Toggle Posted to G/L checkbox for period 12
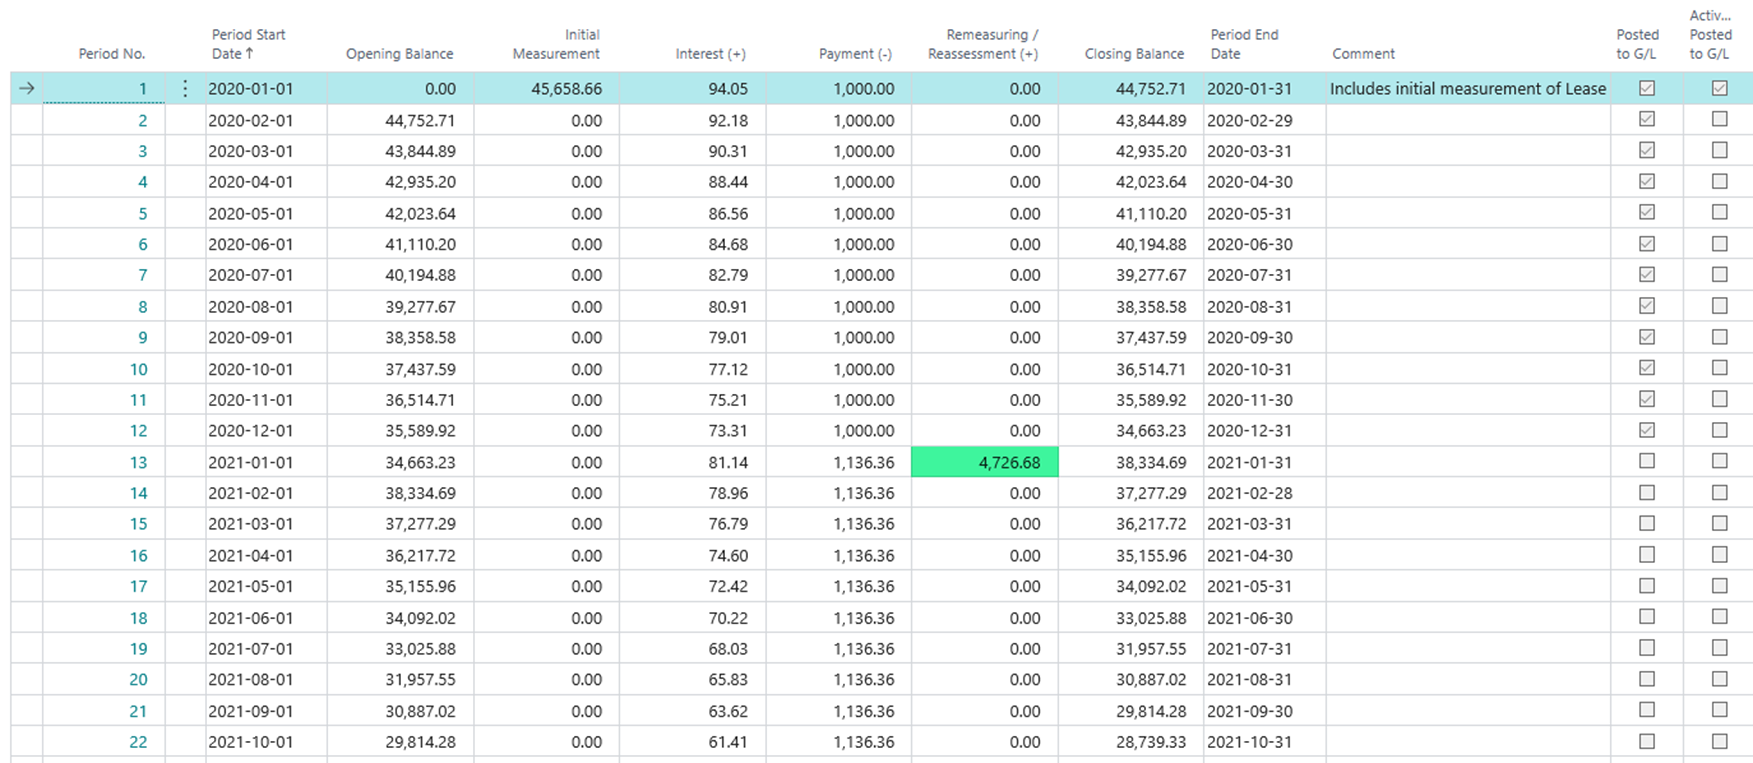The image size is (1753, 763). pyautogui.click(x=1647, y=430)
